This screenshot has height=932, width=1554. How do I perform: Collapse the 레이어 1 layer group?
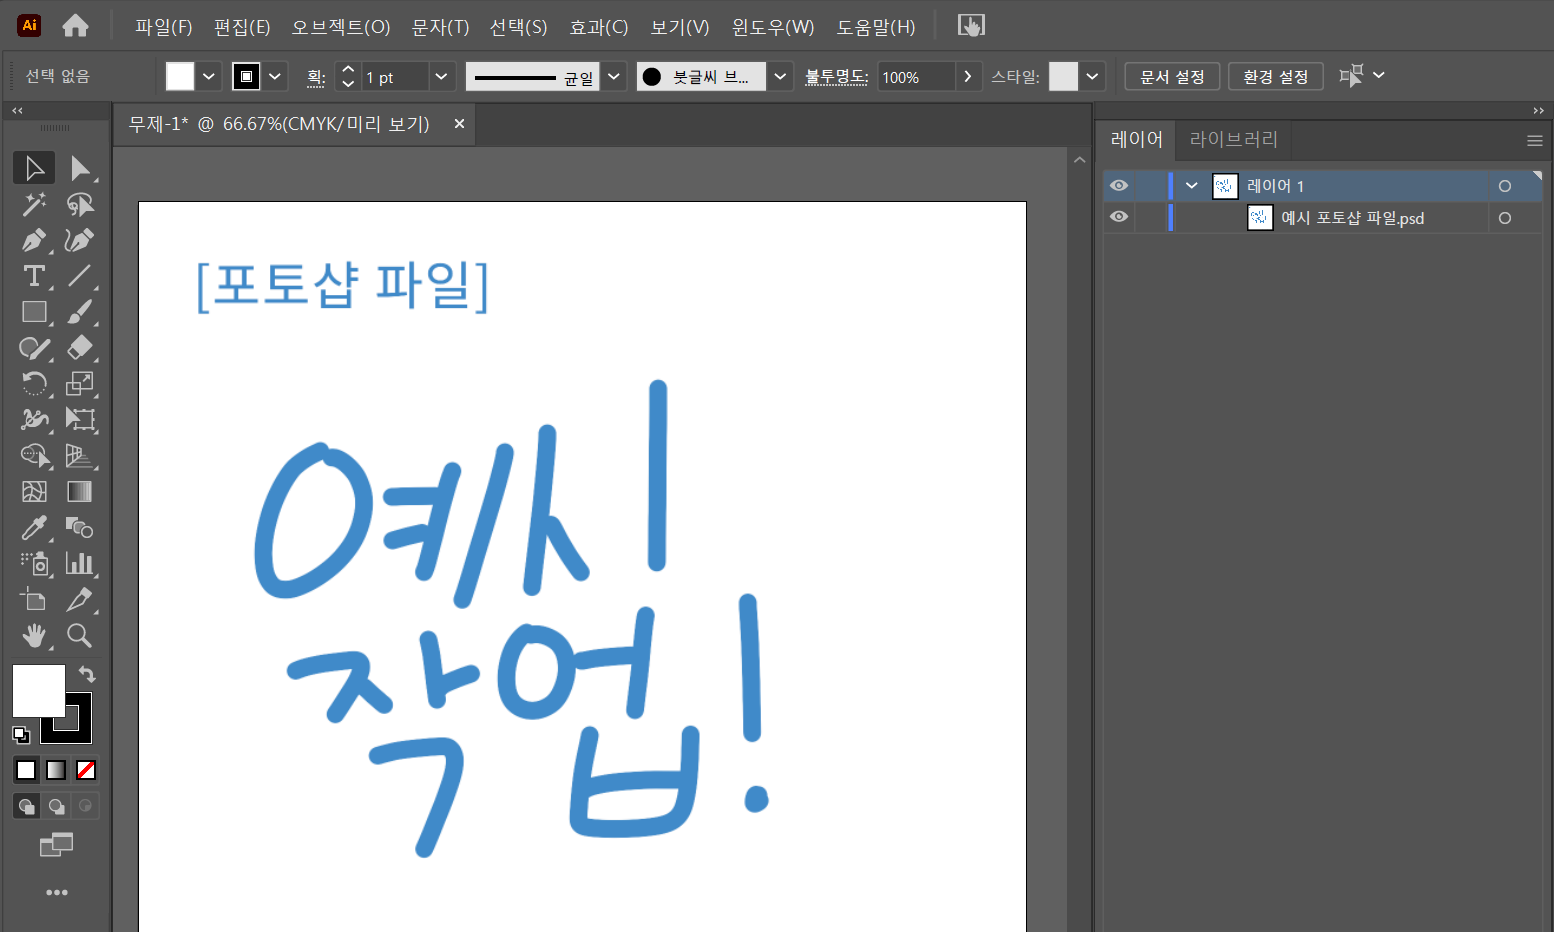tap(1190, 185)
